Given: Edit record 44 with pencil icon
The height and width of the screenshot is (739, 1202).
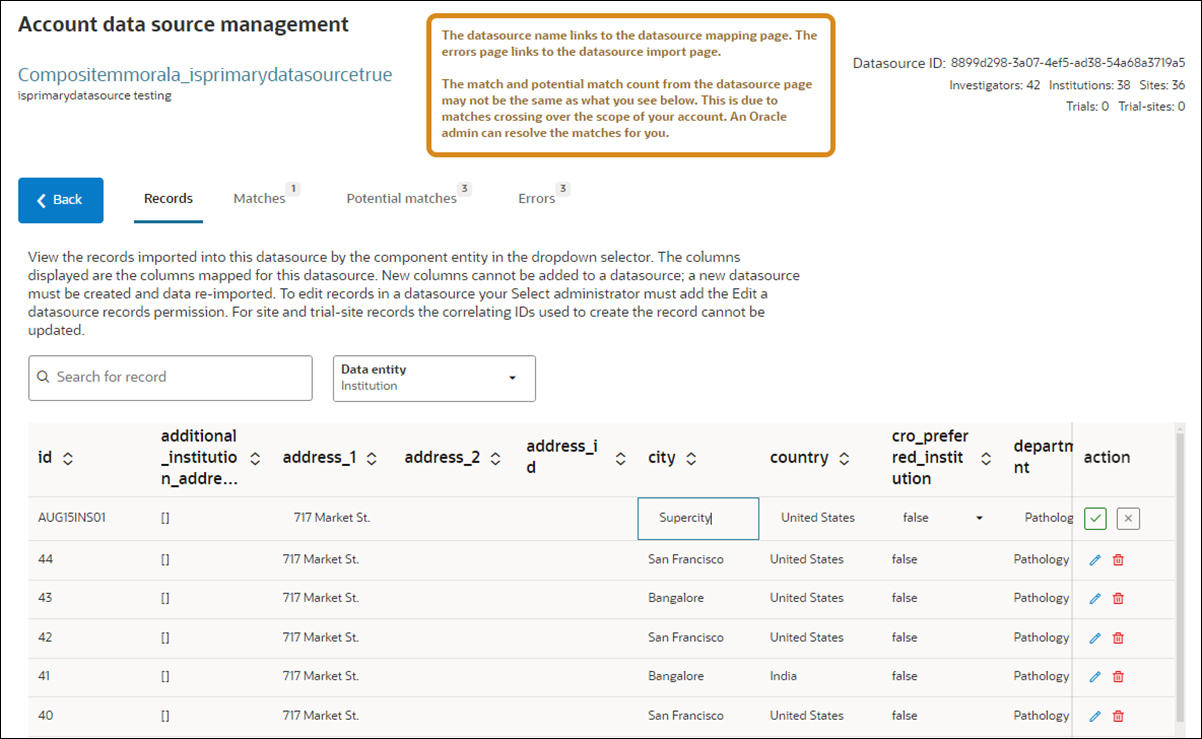Looking at the screenshot, I should tap(1095, 560).
